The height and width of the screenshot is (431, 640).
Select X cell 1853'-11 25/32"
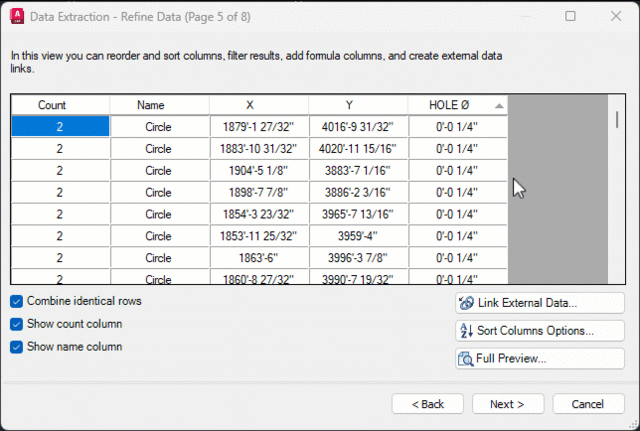[x=259, y=236]
